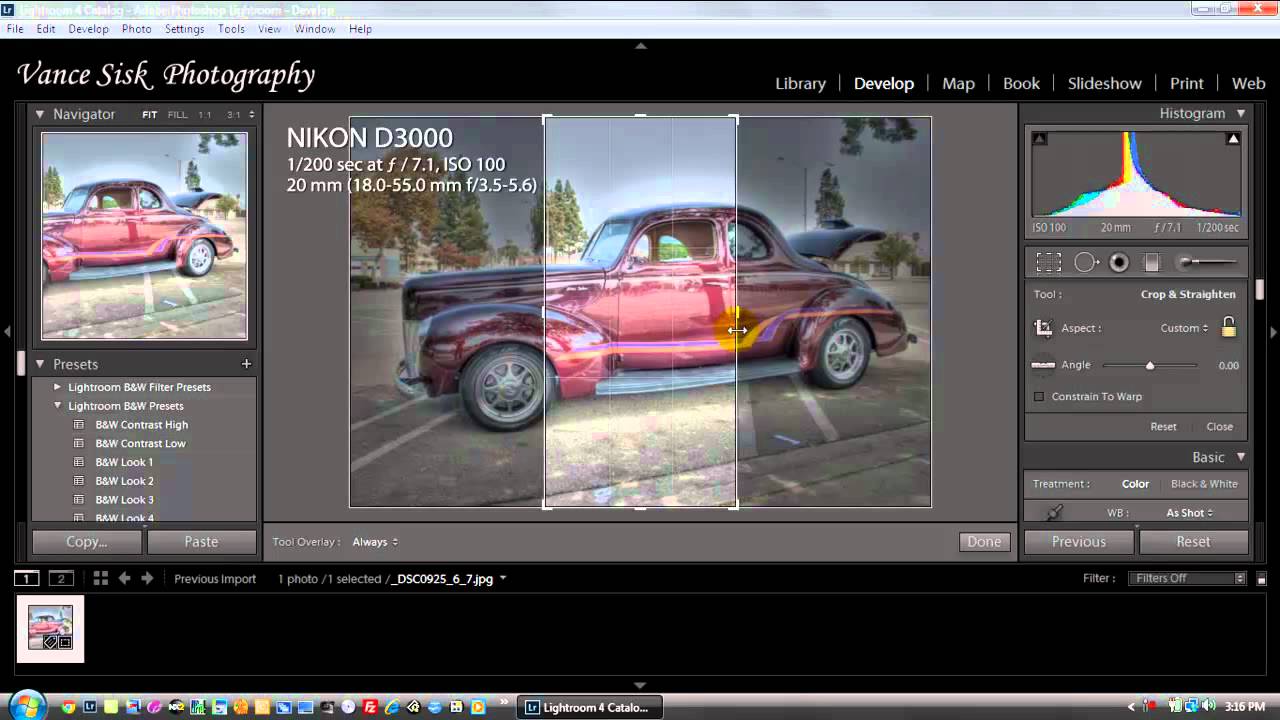The image size is (1280, 720).
Task: Pick the Crop Frame tool beside Aspect
Action: point(1043,328)
